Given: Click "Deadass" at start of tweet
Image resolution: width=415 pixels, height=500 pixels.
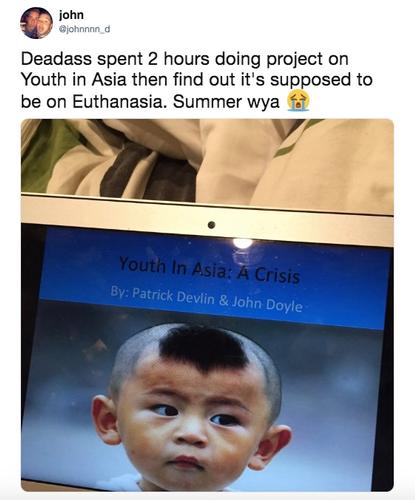Looking at the screenshot, I should [x=56, y=59].
